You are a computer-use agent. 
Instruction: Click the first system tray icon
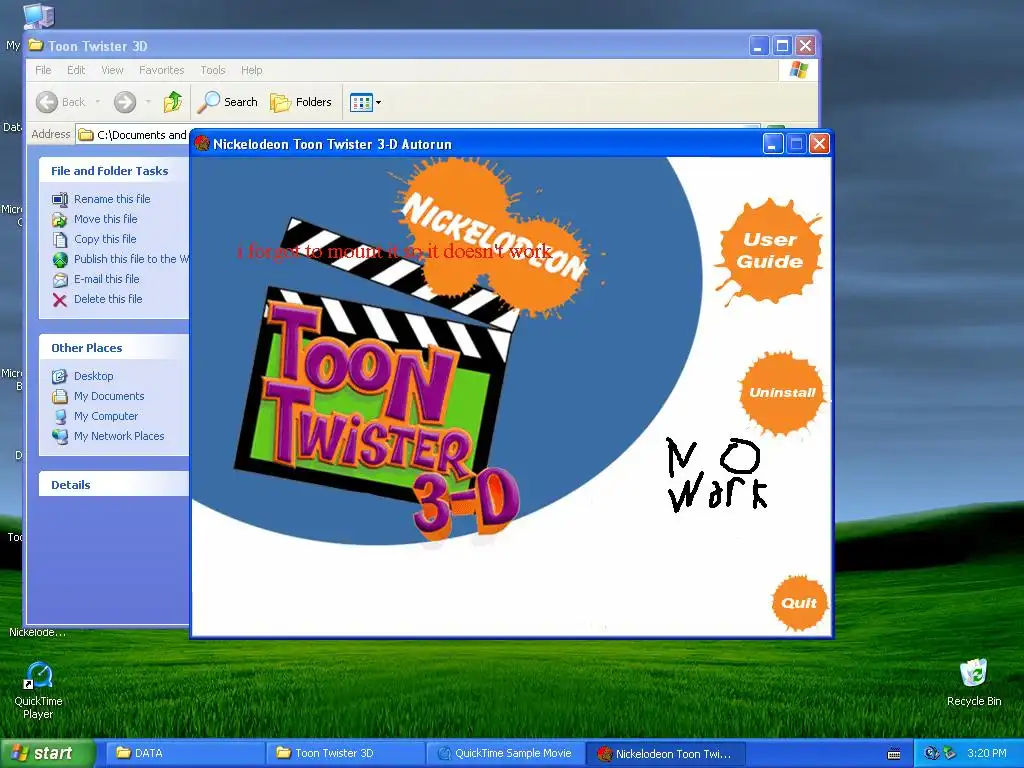[931, 753]
